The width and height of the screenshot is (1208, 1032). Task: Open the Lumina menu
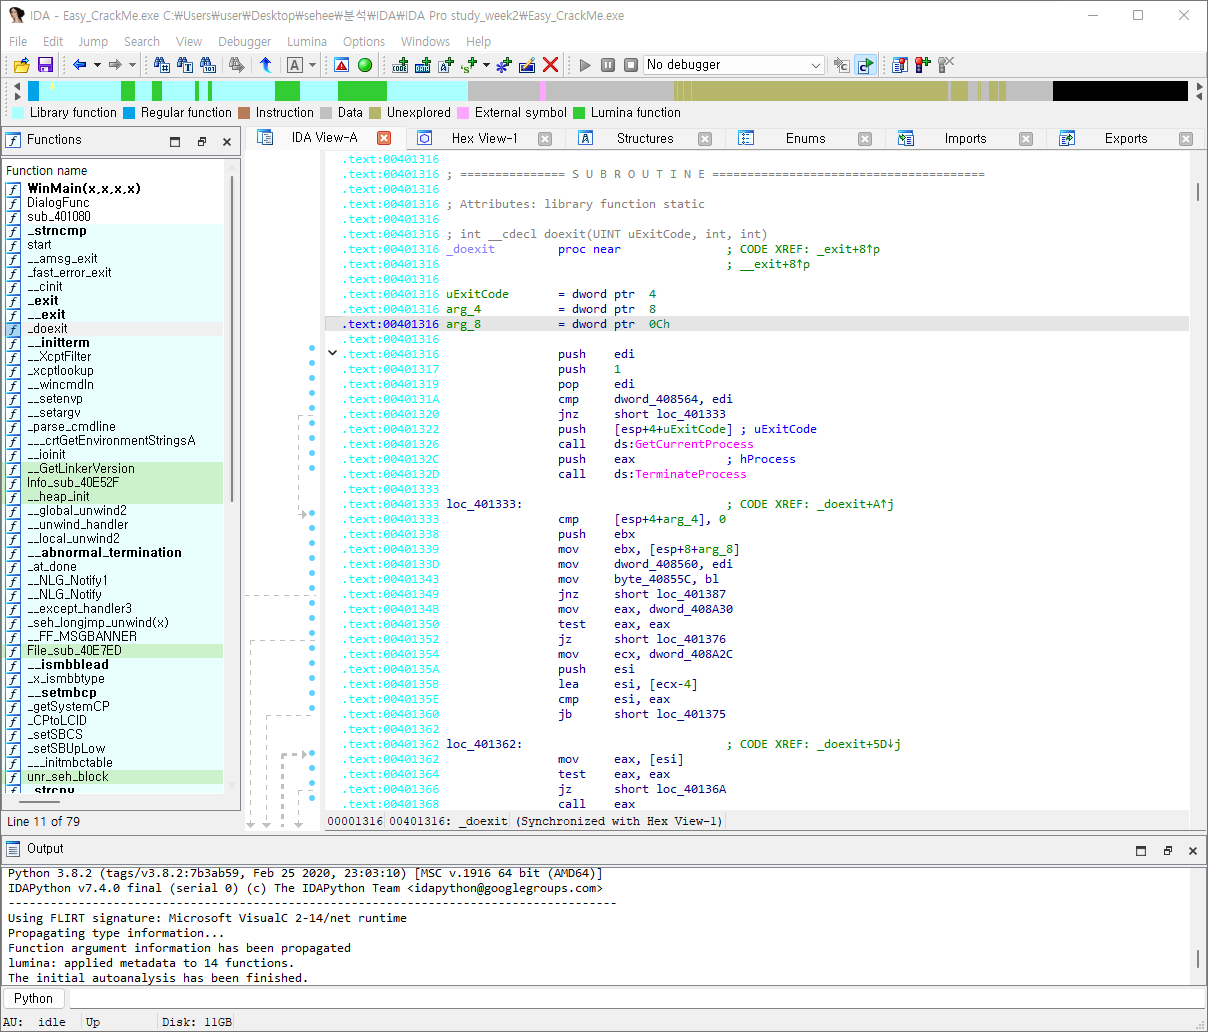307,41
